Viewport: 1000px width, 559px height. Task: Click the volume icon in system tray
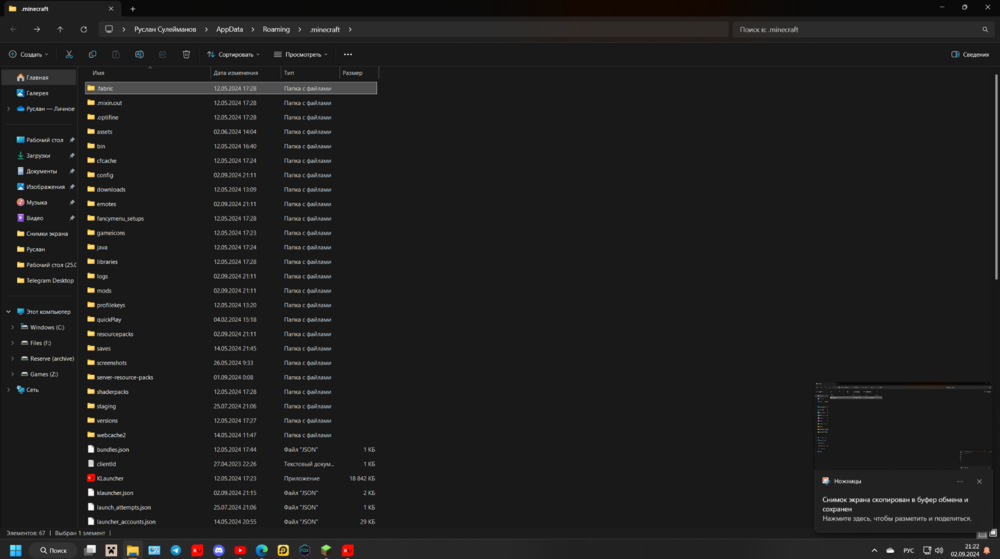point(939,550)
